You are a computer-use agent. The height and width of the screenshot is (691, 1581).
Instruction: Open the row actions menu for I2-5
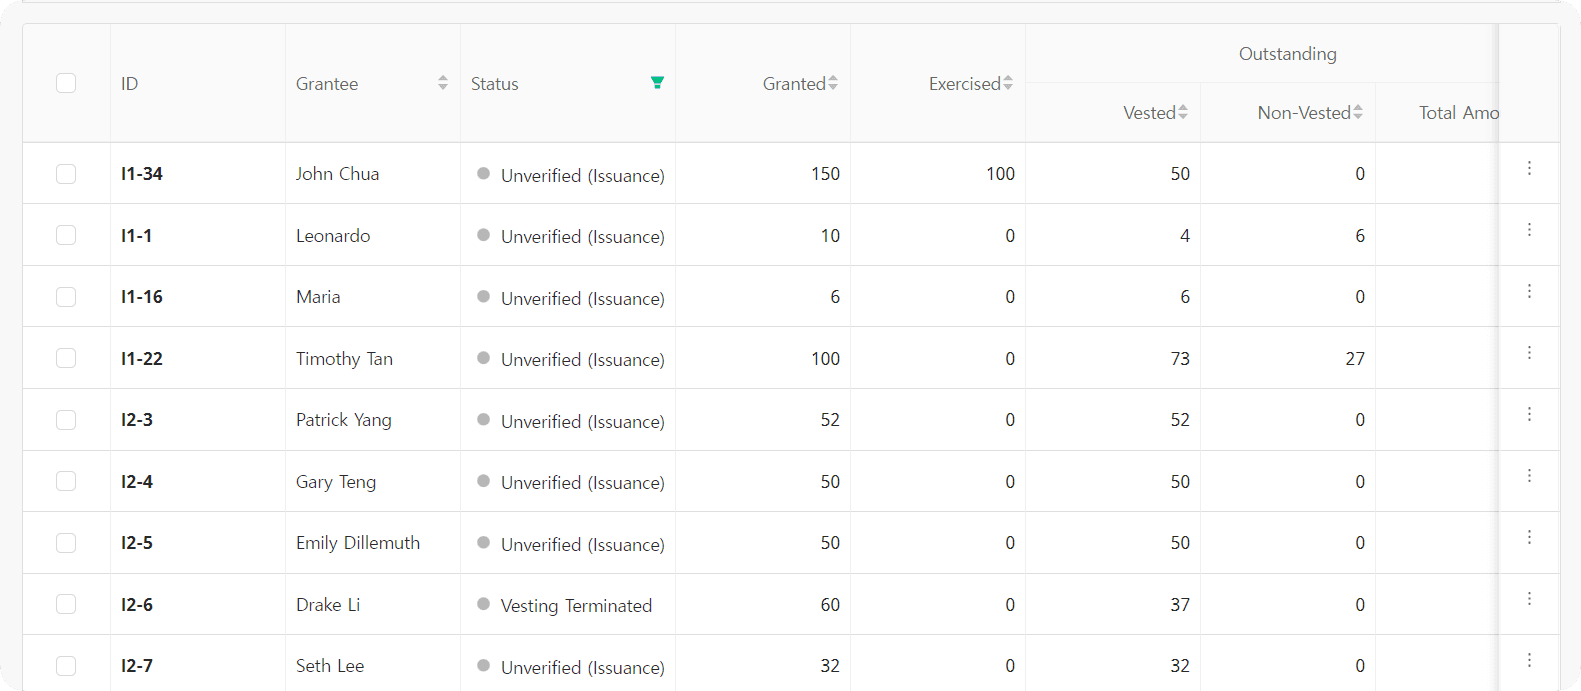1529,537
